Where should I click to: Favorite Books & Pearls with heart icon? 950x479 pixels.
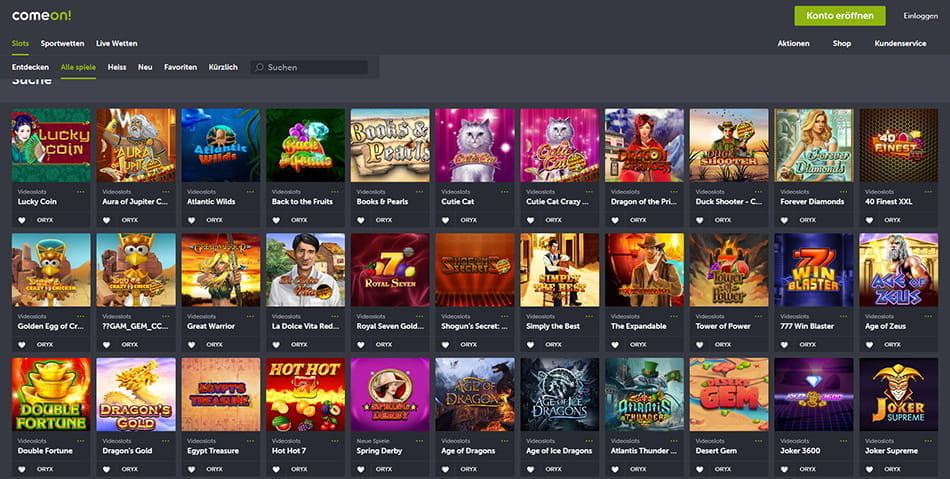[361, 220]
